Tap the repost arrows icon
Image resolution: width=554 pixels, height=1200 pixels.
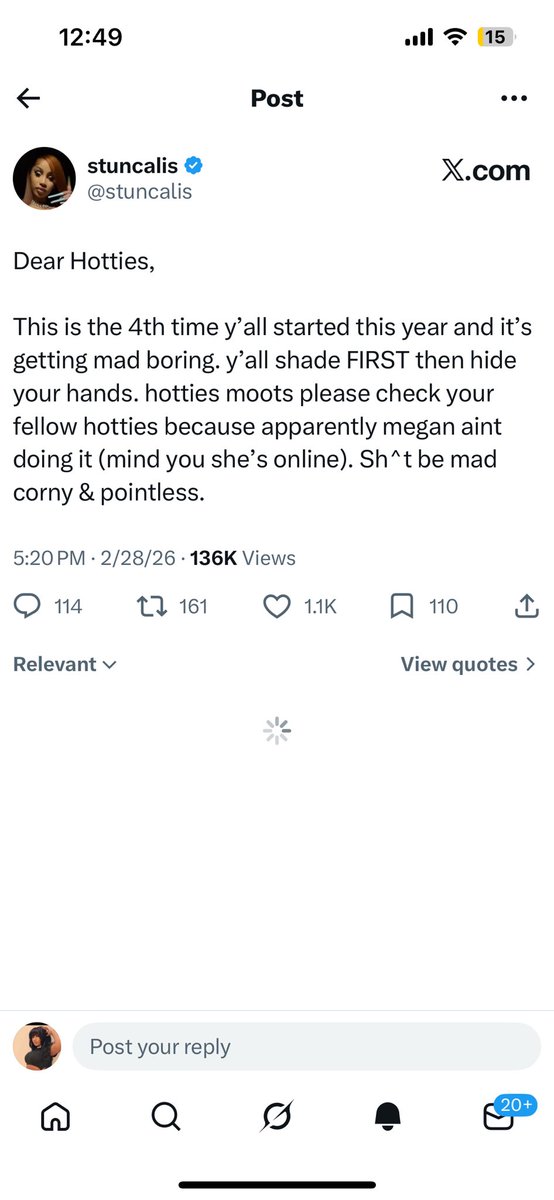pos(149,606)
